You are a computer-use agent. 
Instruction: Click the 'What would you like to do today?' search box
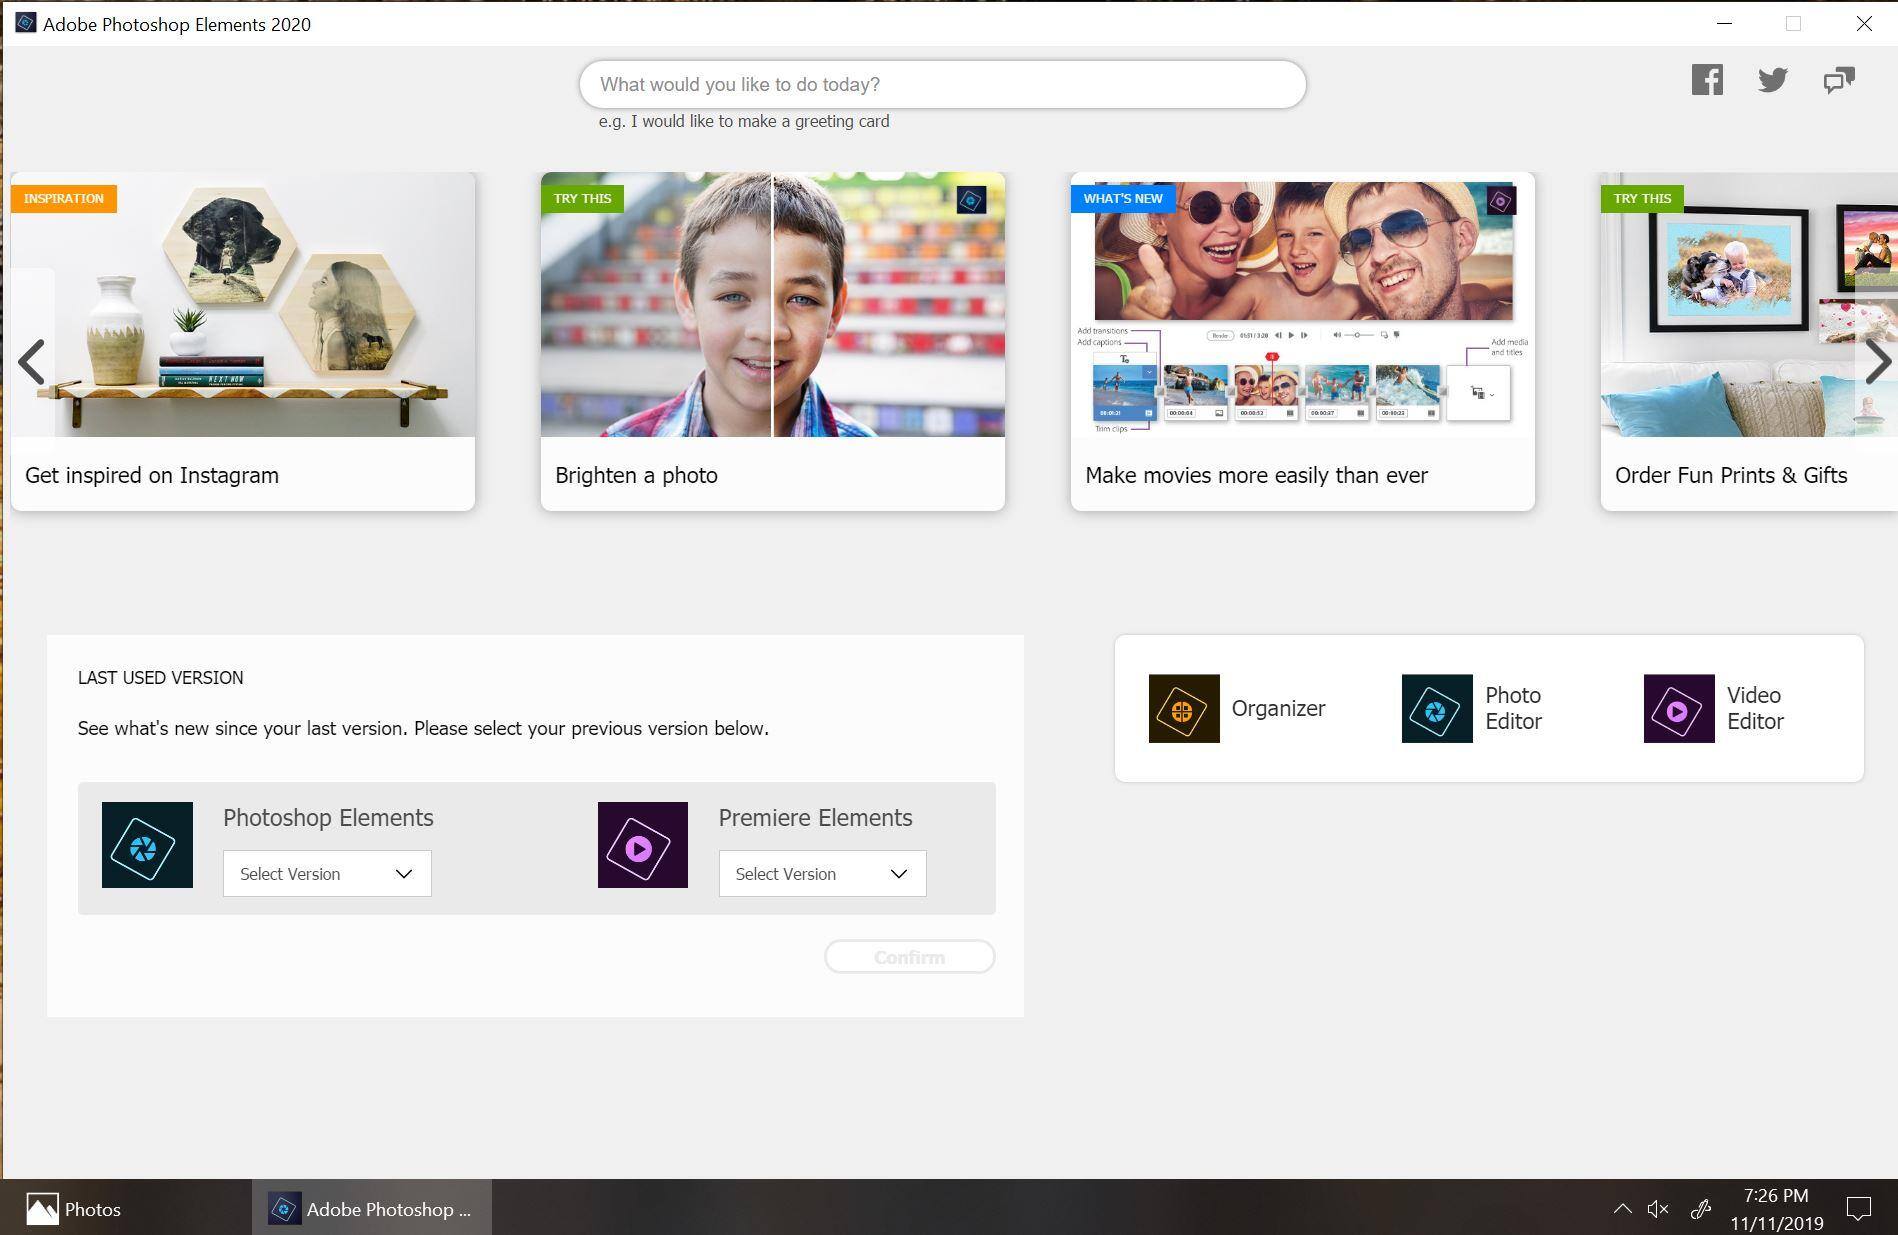[x=942, y=85]
